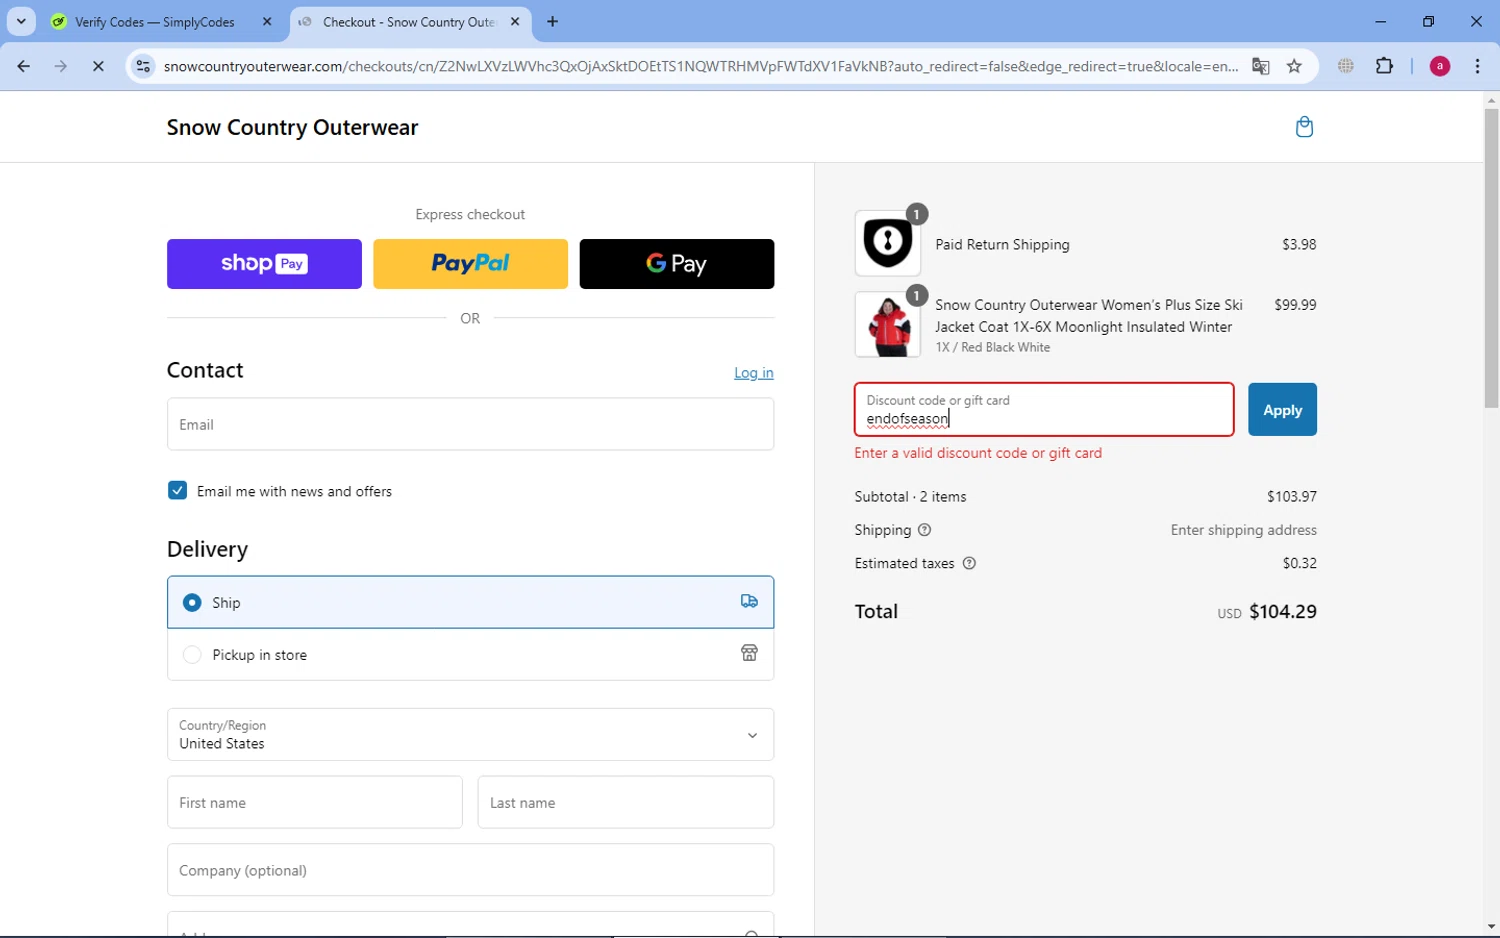Expand the Country/Region dropdown
The image size is (1500, 938).
coord(470,735)
